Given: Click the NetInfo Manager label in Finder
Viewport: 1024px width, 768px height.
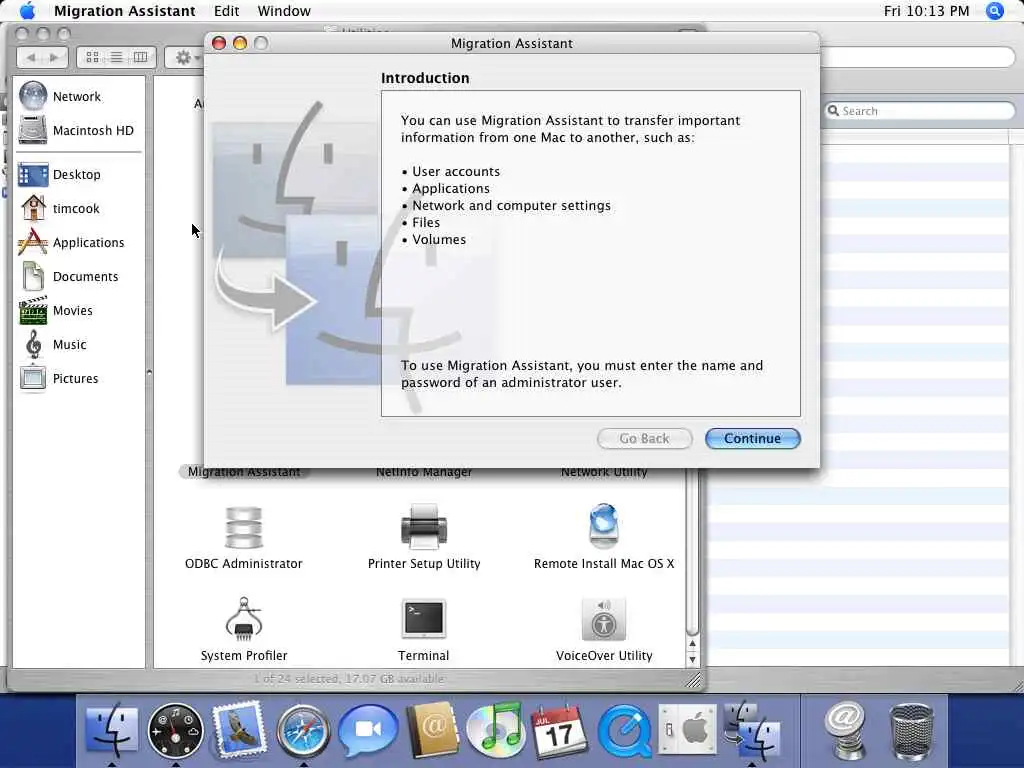Looking at the screenshot, I should (x=424, y=472).
